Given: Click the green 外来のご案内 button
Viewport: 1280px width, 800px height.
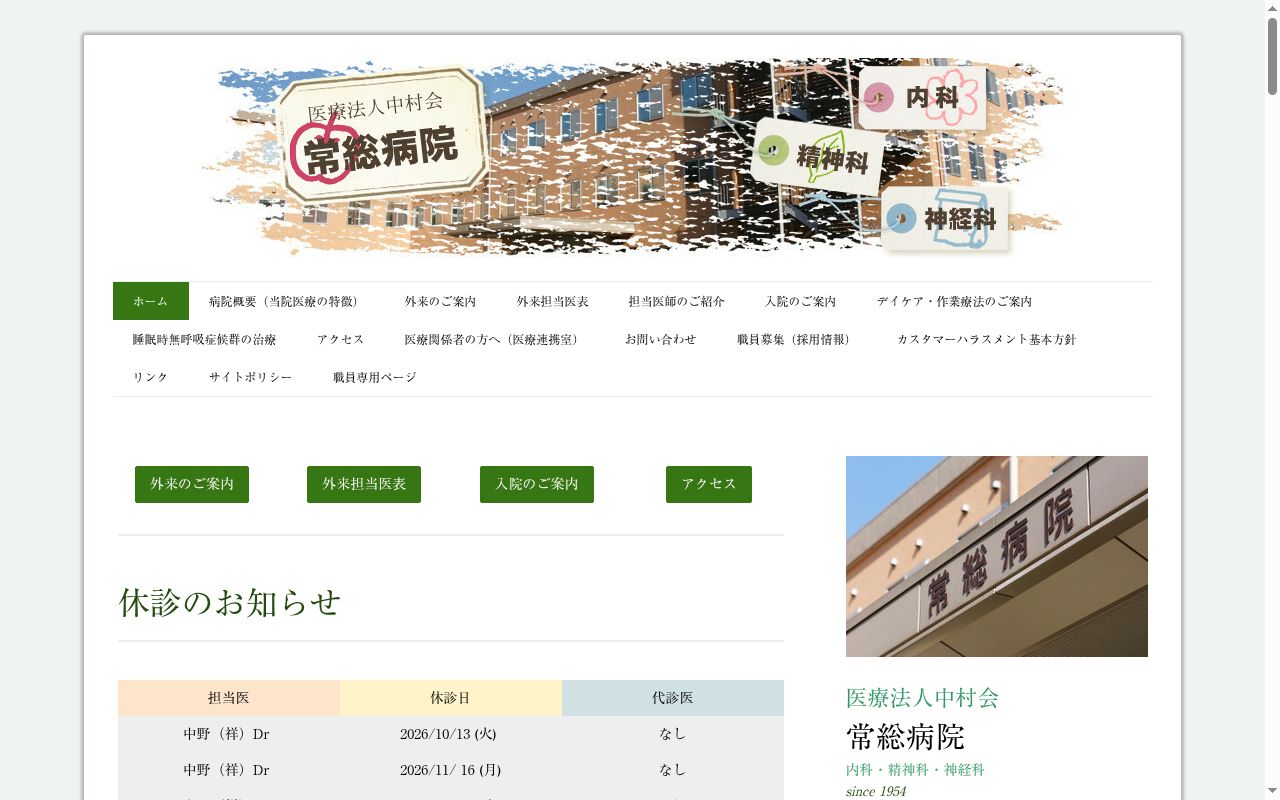Looking at the screenshot, I should click(x=192, y=484).
